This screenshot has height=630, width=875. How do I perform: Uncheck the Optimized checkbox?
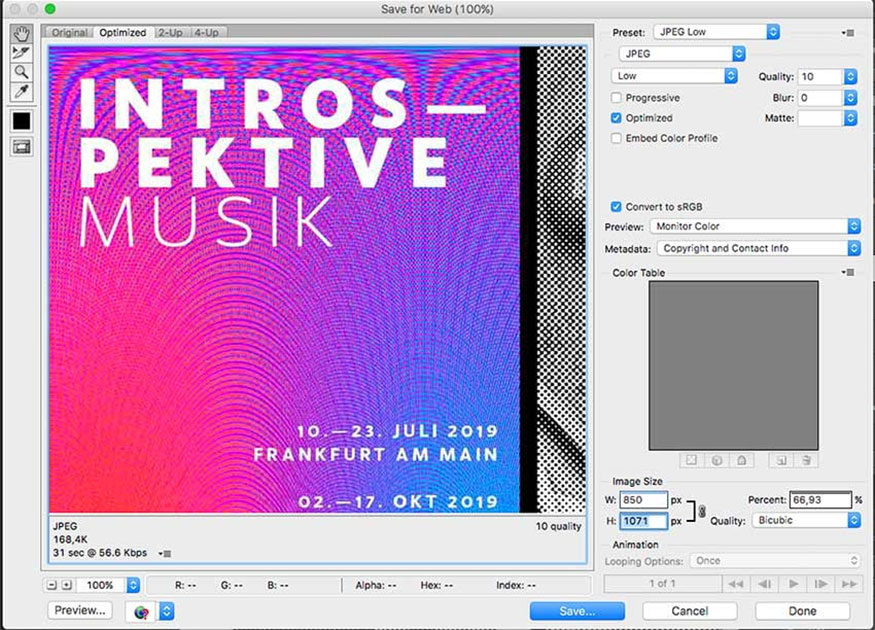(x=617, y=118)
